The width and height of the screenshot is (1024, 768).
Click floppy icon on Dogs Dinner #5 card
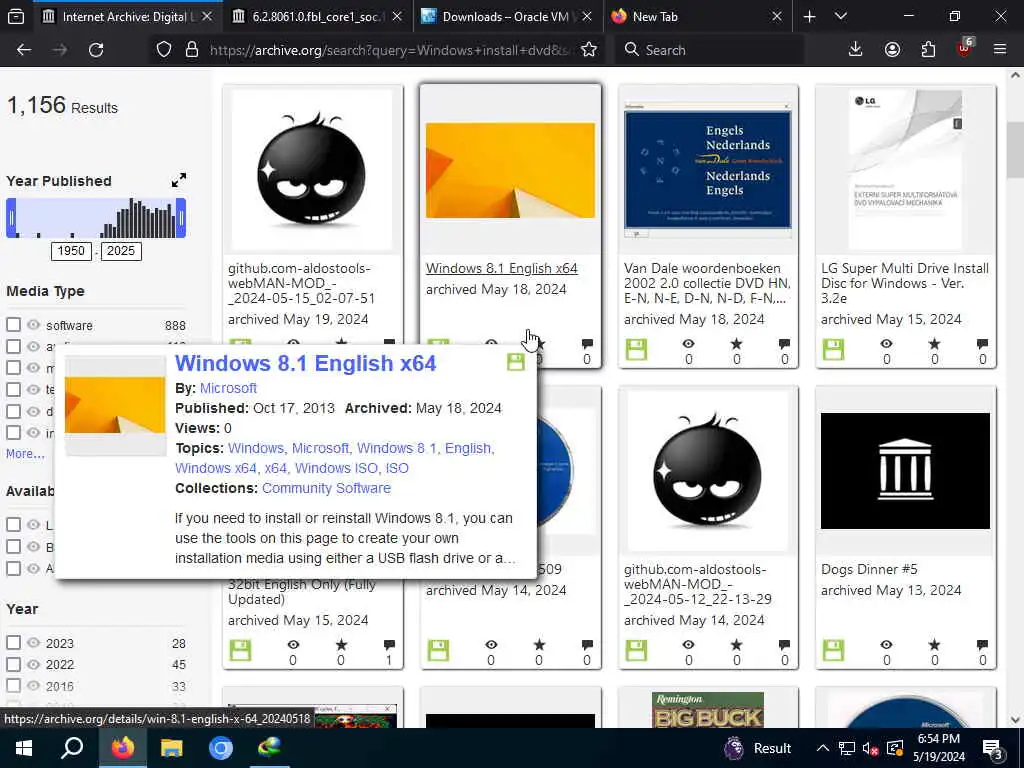[x=833, y=650]
